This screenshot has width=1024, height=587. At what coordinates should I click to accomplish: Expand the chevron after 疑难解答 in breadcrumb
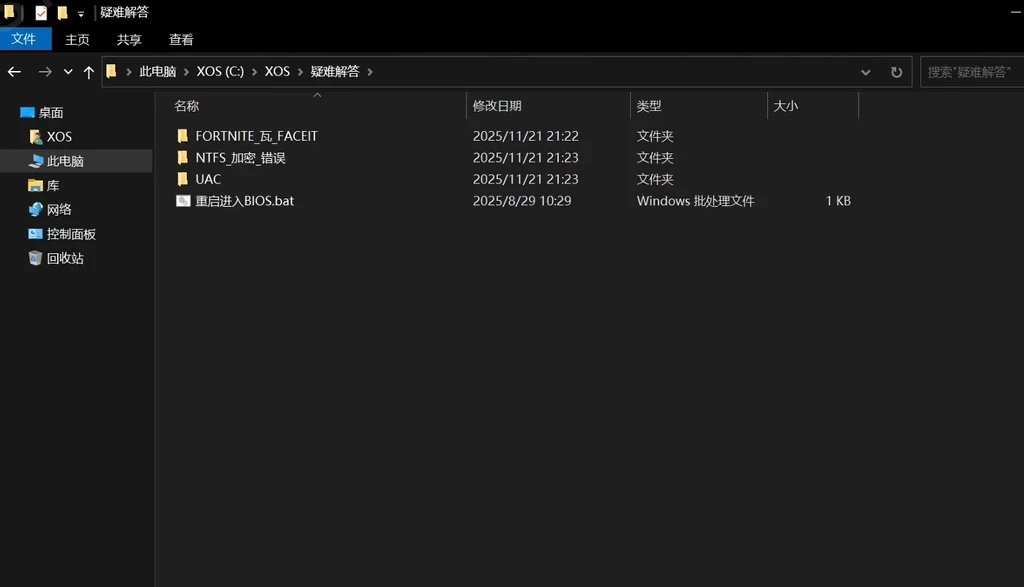[369, 72]
